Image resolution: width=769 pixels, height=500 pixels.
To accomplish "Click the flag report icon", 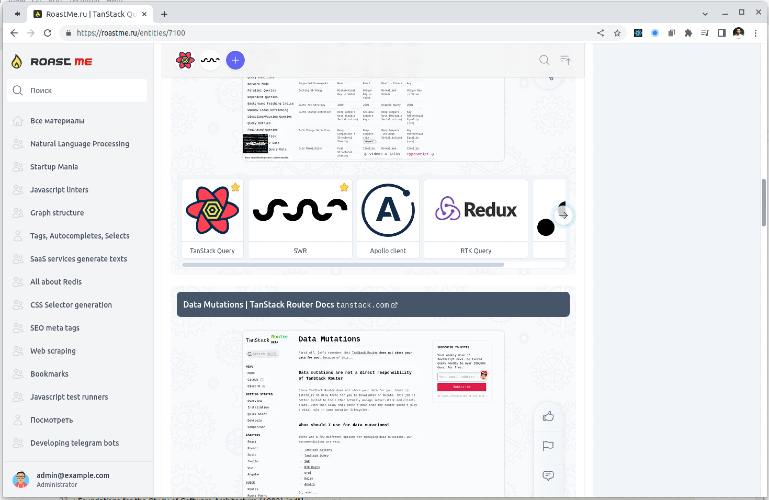I will tap(548, 446).
